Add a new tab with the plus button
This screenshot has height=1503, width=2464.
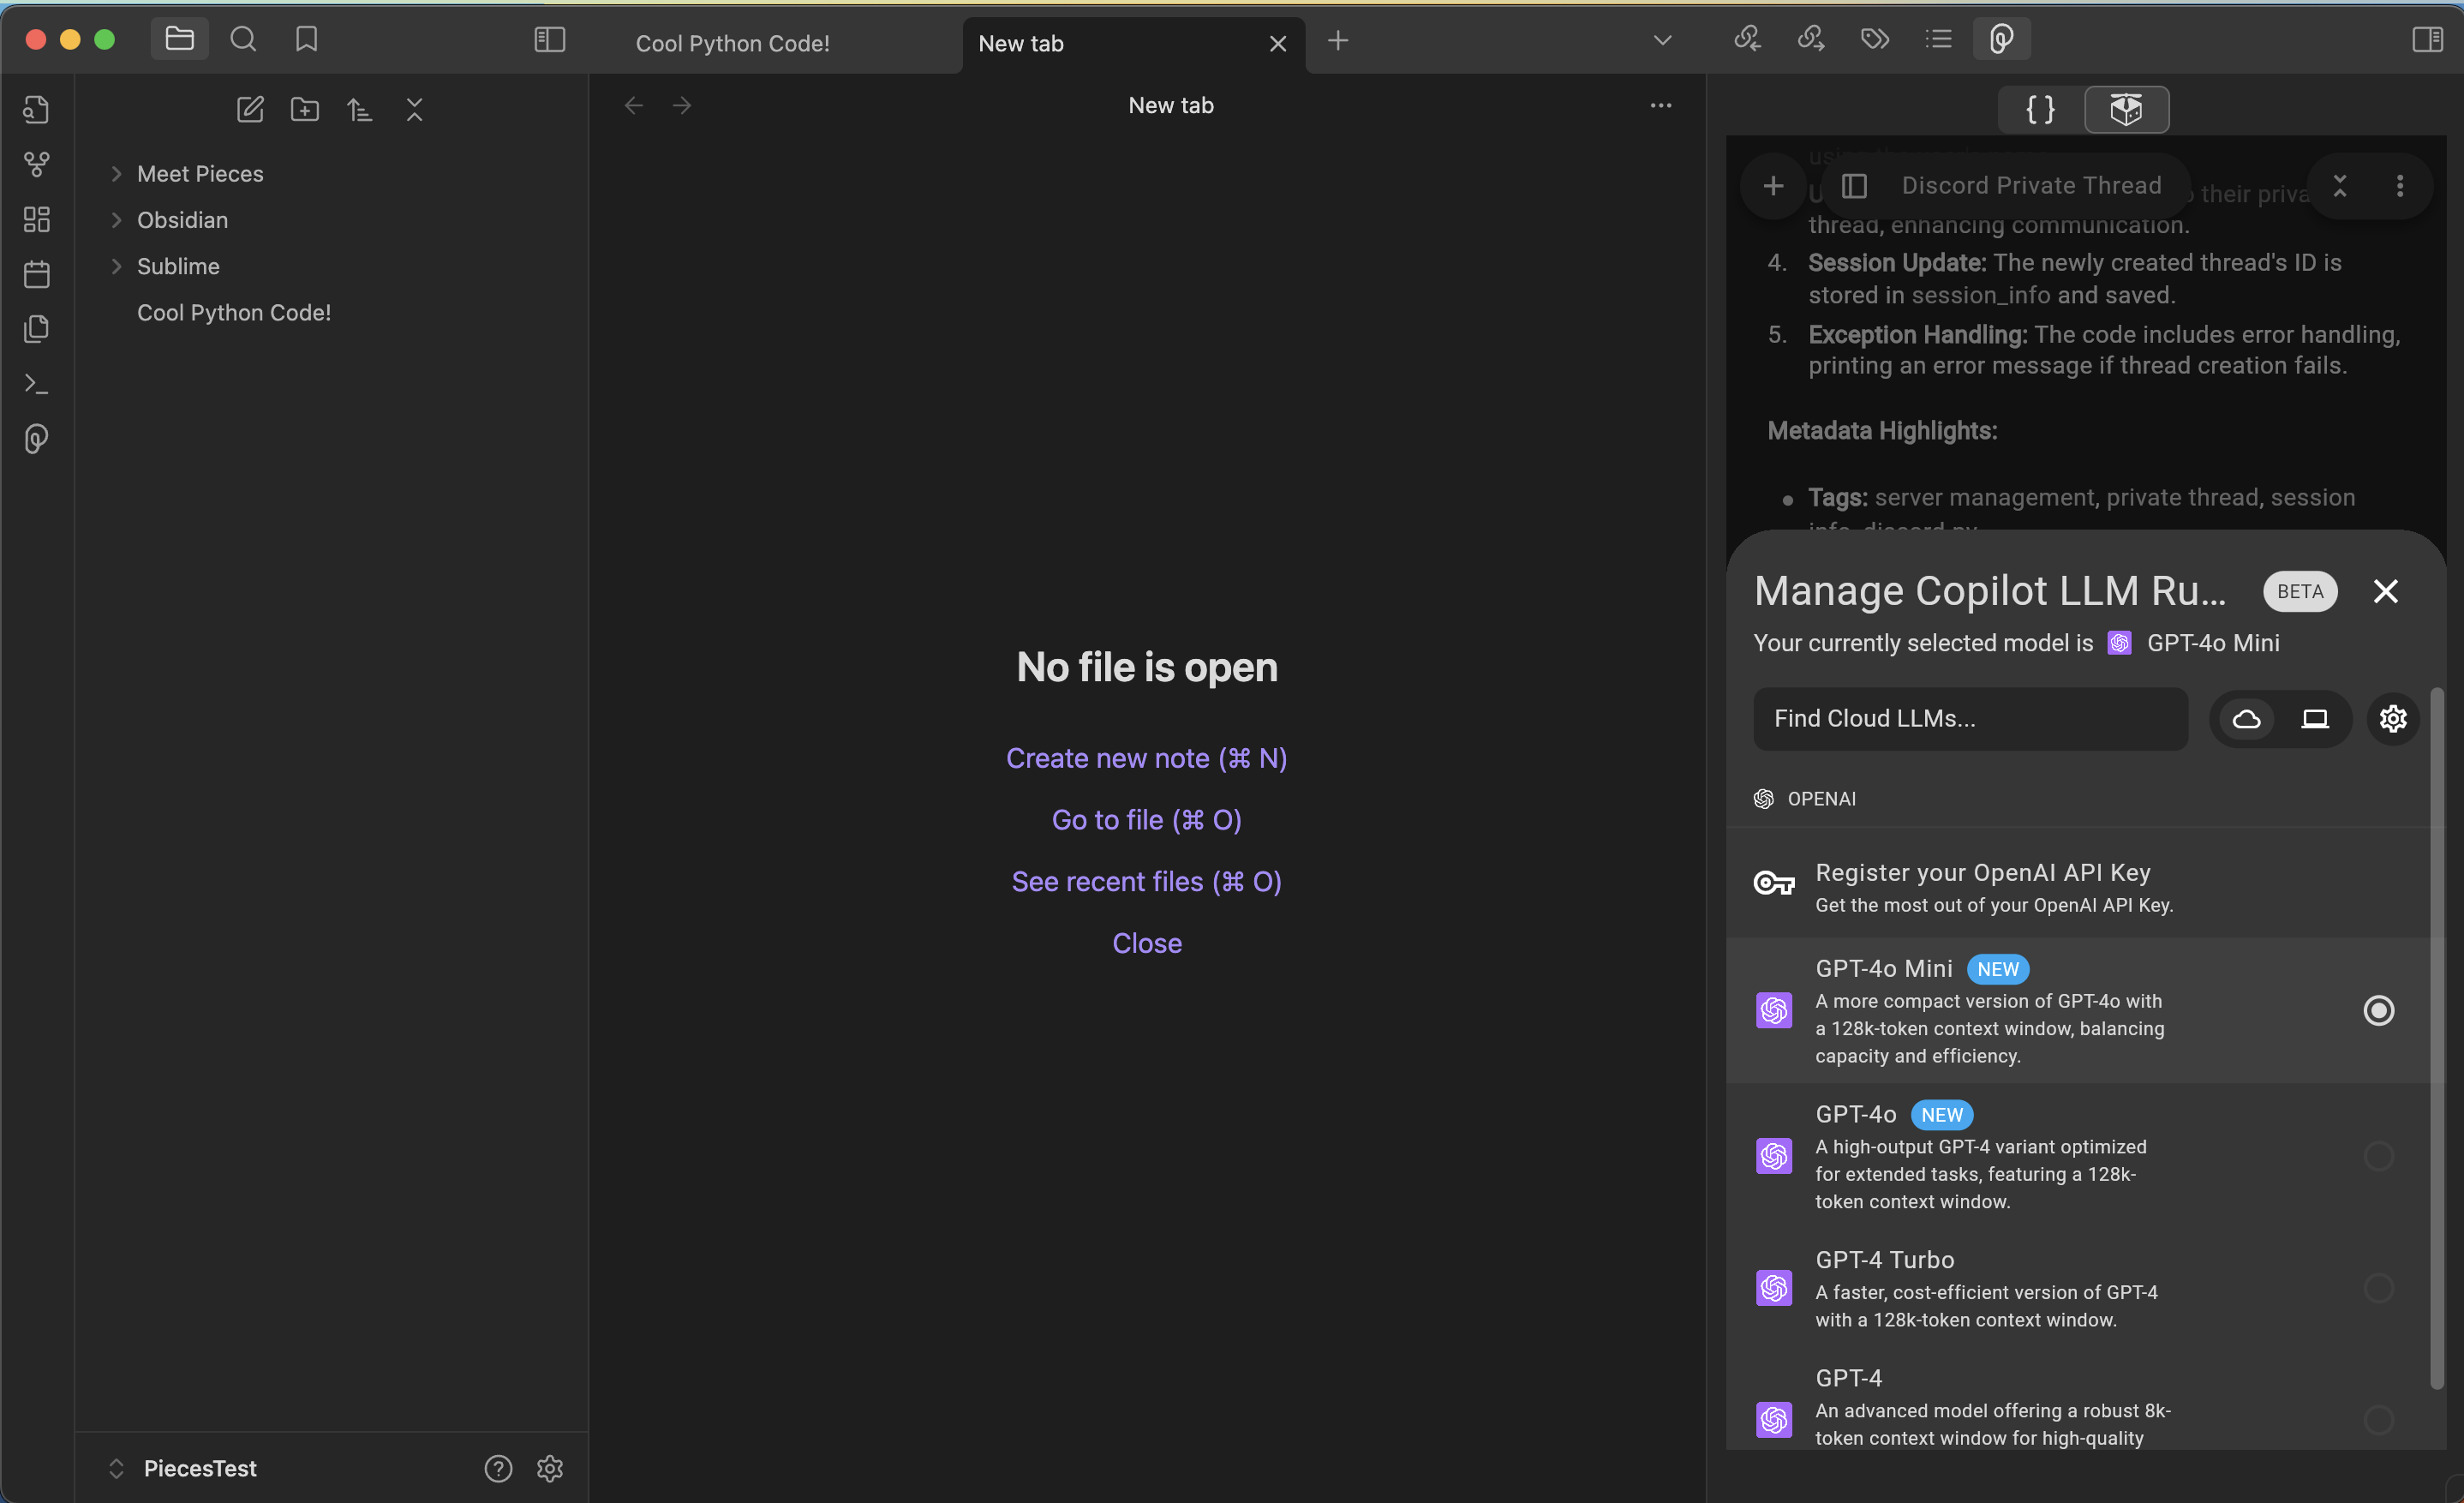pyautogui.click(x=1338, y=40)
